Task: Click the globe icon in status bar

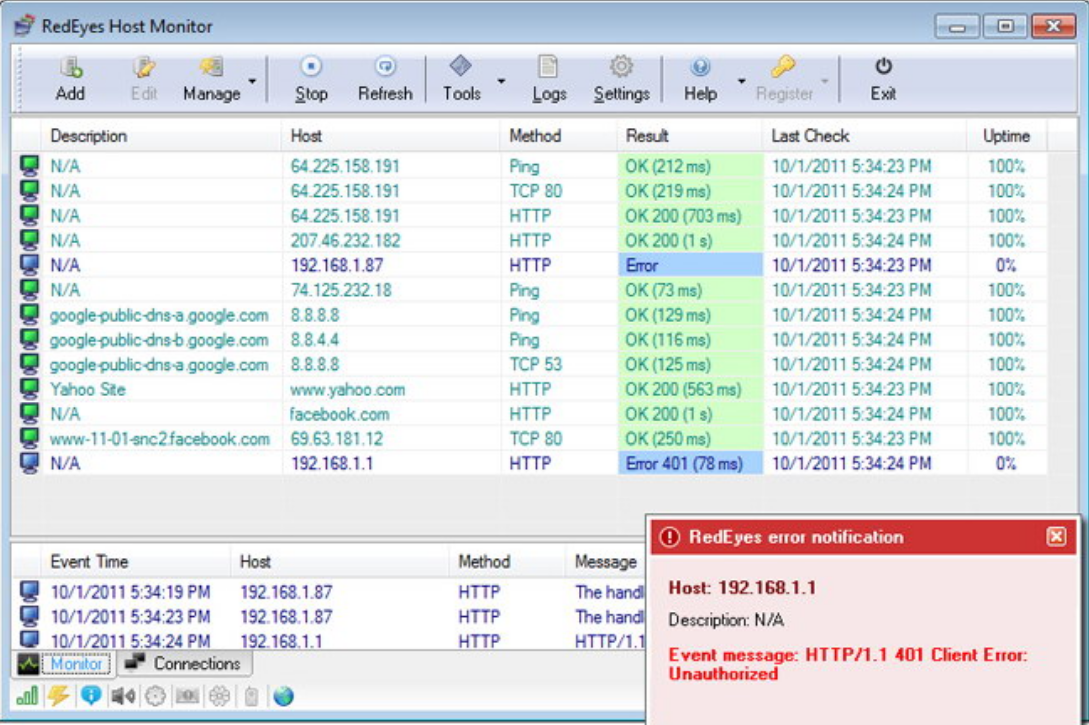Action: point(283,696)
